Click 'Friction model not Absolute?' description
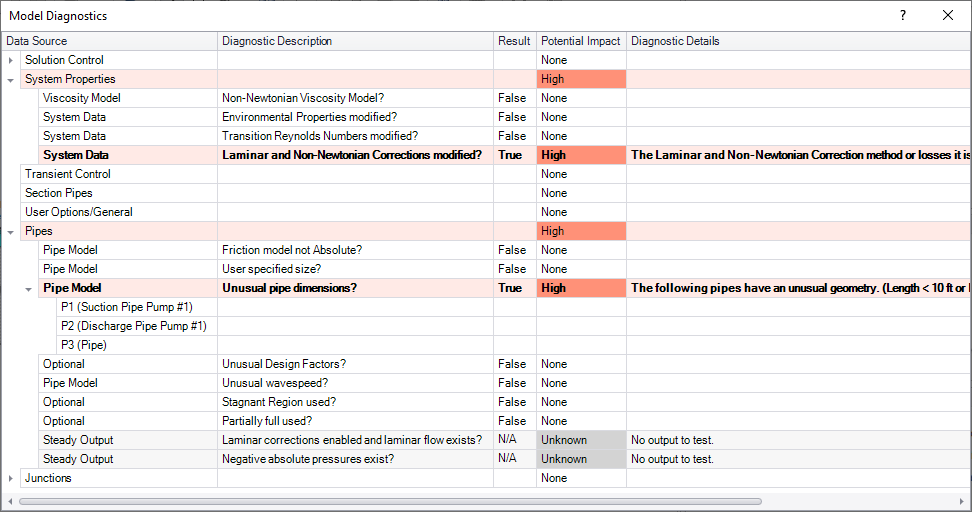The height and width of the screenshot is (512, 972). [x=292, y=250]
